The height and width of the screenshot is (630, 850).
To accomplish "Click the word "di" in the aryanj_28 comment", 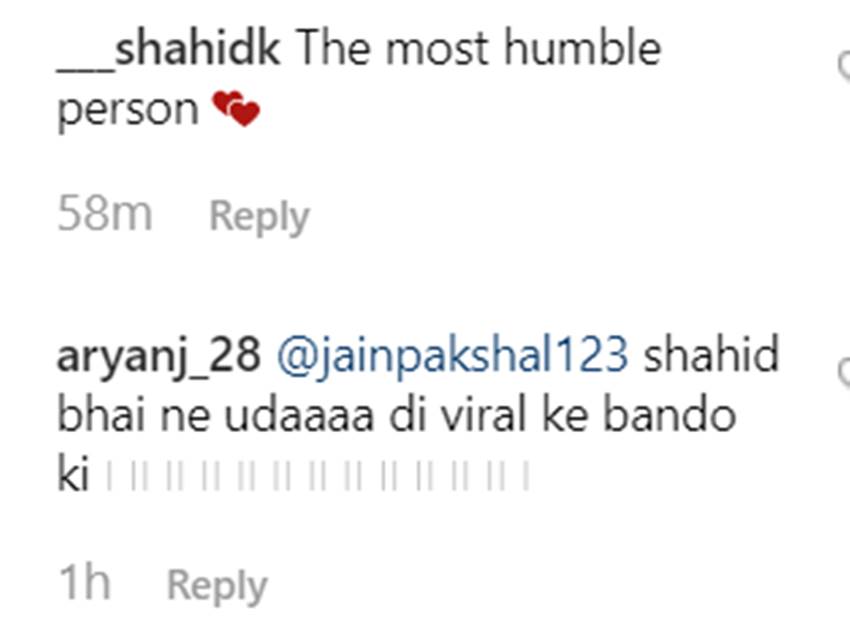I will (x=407, y=416).
